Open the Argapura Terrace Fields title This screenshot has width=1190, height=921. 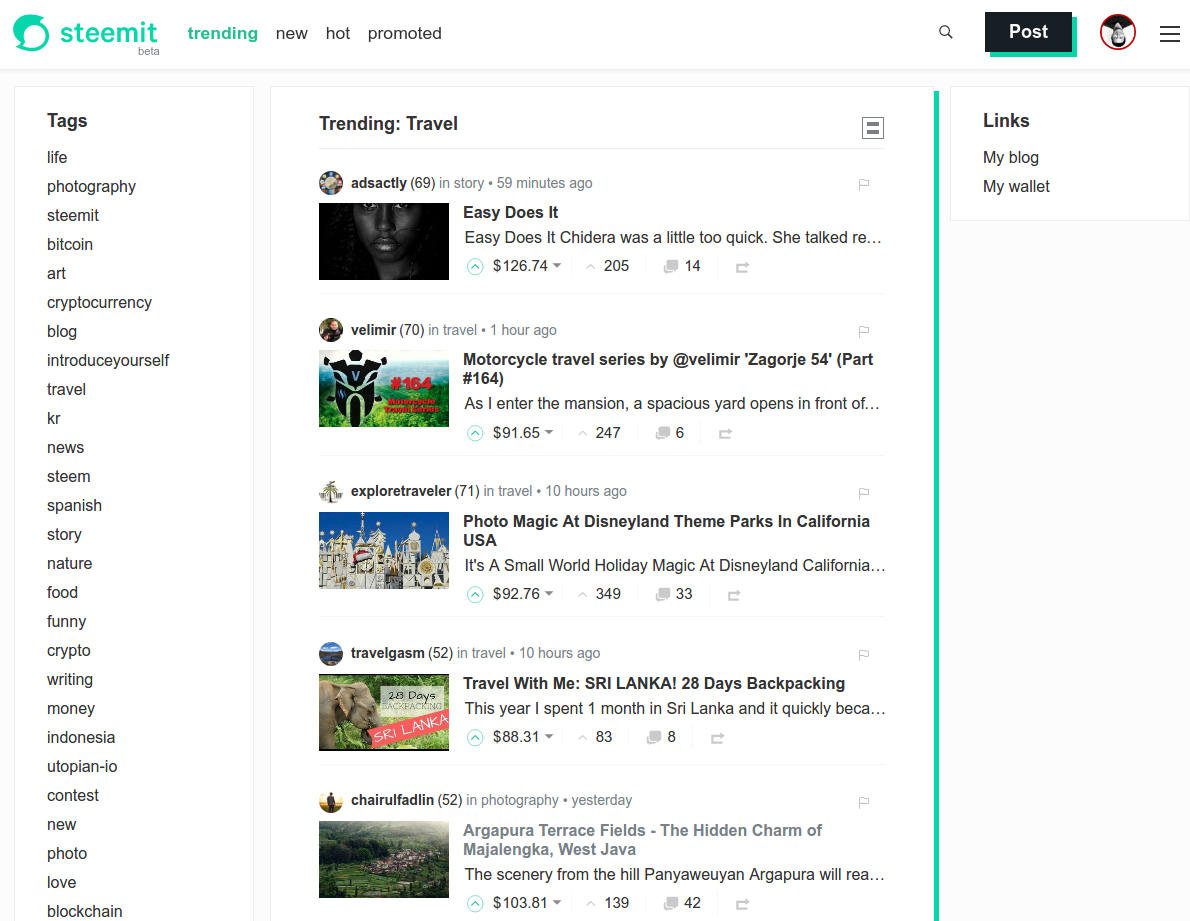pos(642,840)
